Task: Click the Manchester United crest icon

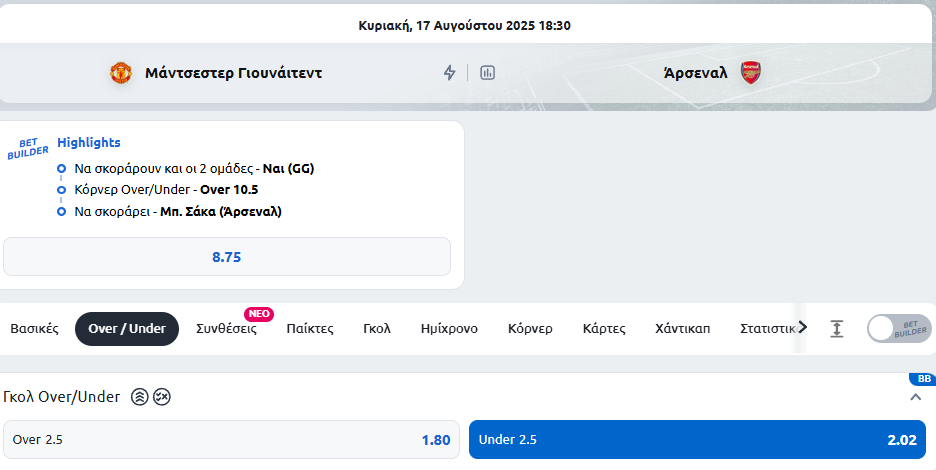Action: pyautogui.click(x=121, y=73)
